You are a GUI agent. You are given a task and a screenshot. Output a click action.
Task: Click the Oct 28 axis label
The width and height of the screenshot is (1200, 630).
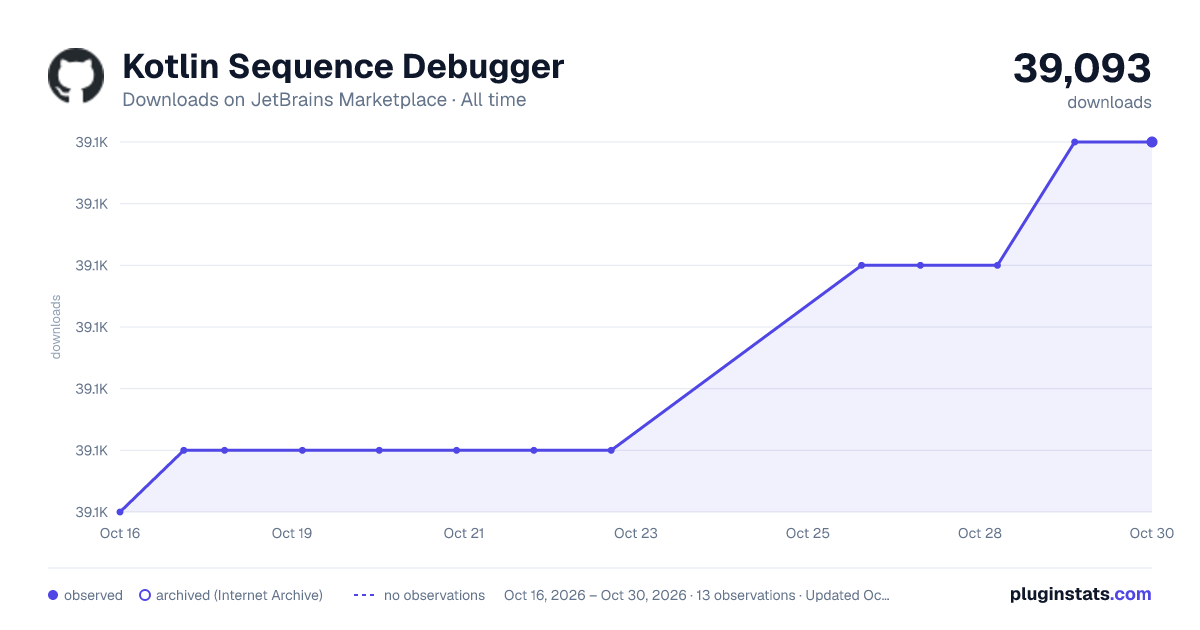(980, 533)
